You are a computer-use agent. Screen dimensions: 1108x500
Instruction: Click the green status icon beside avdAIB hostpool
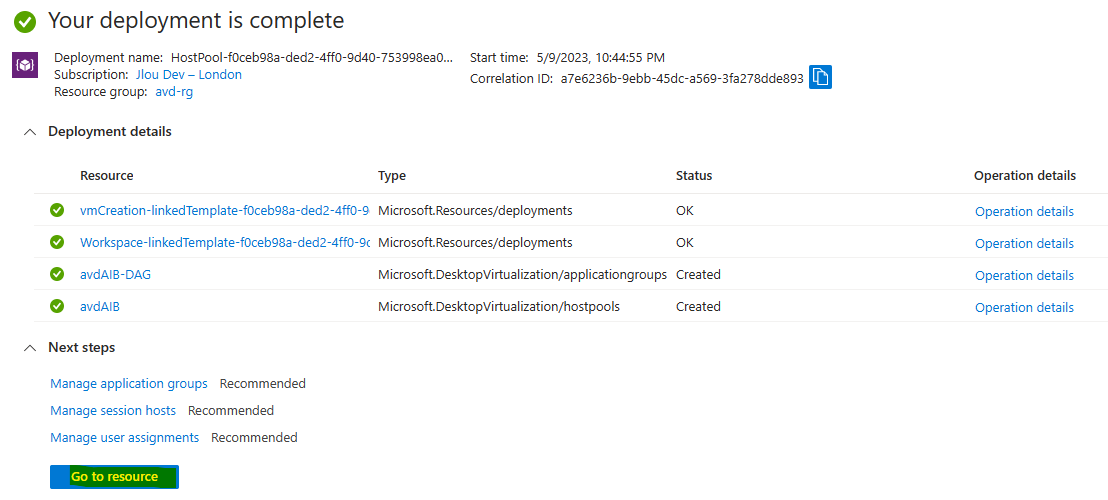click(57, 306)
